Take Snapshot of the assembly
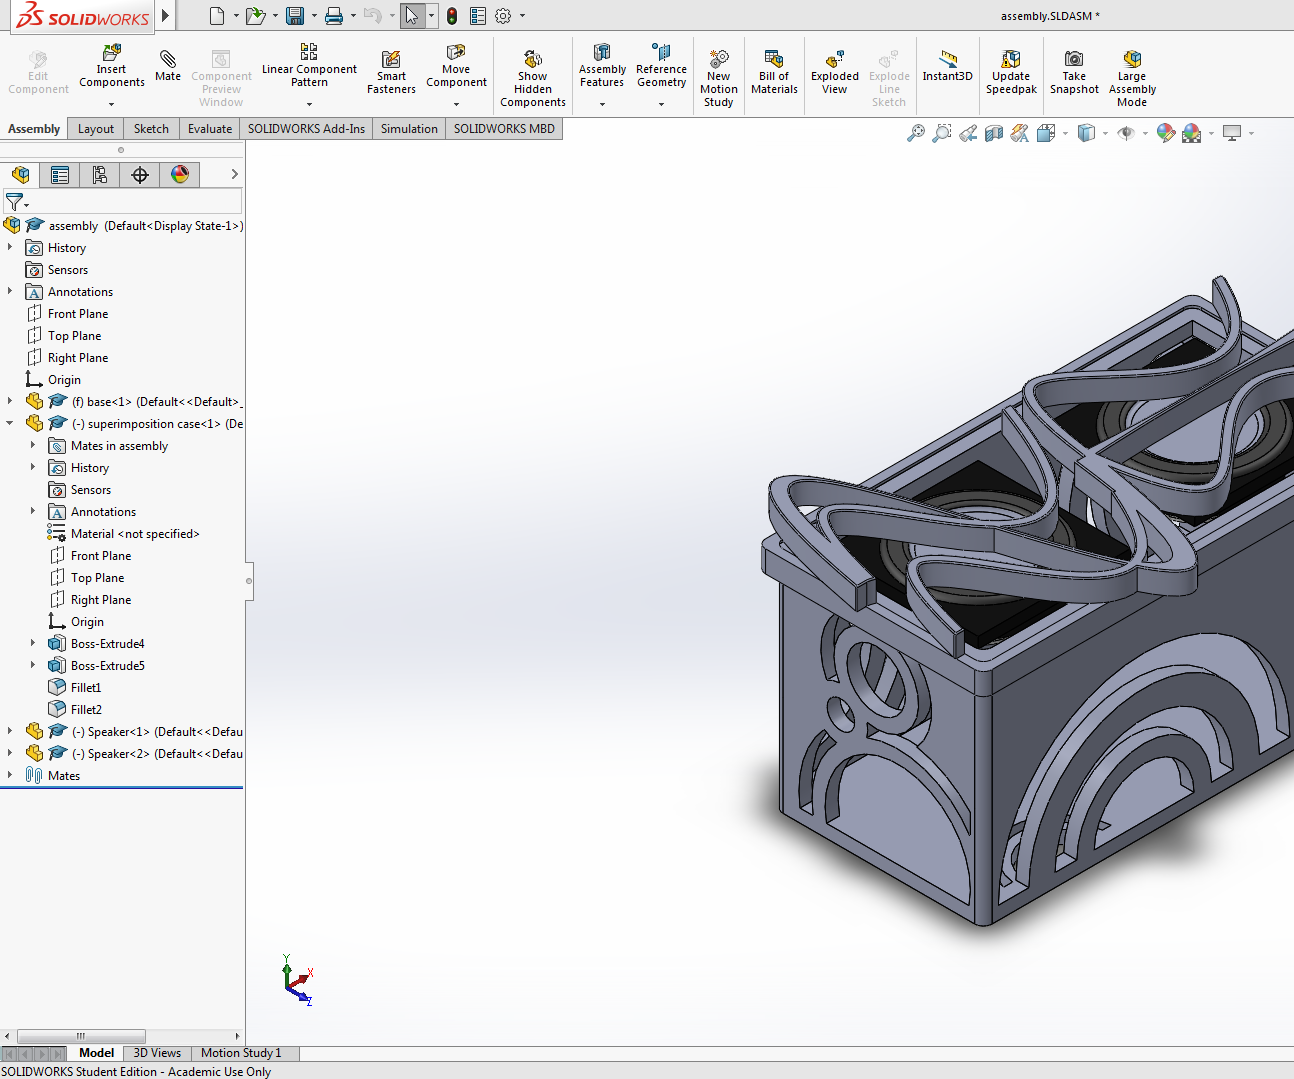The height and width of the screenshot is (1079, 1294). (1074, 72)
